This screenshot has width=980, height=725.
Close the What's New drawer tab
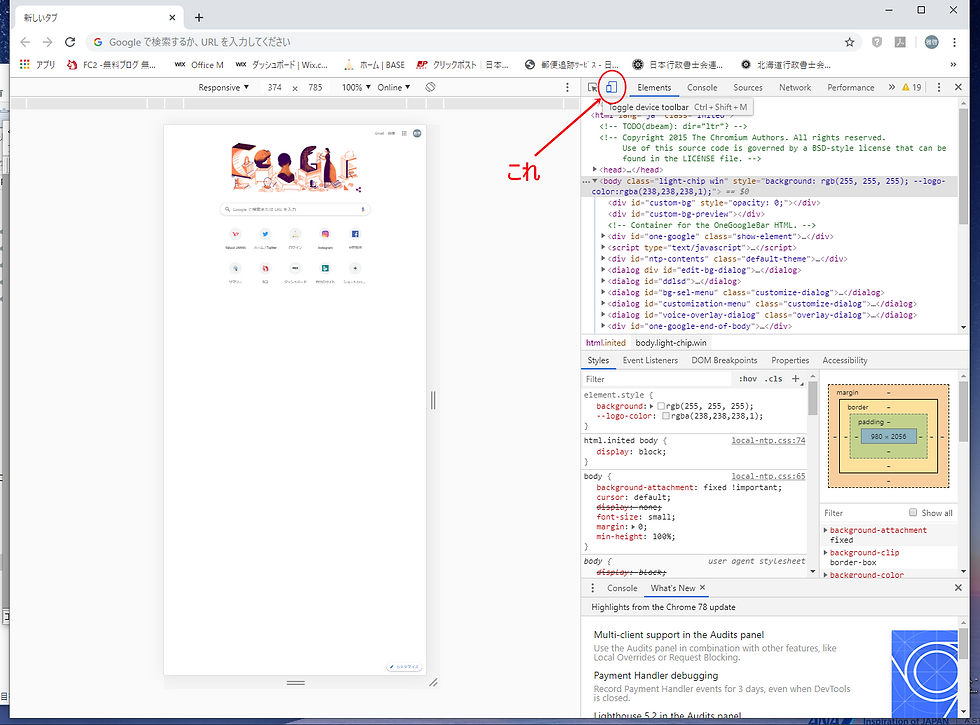702,588
